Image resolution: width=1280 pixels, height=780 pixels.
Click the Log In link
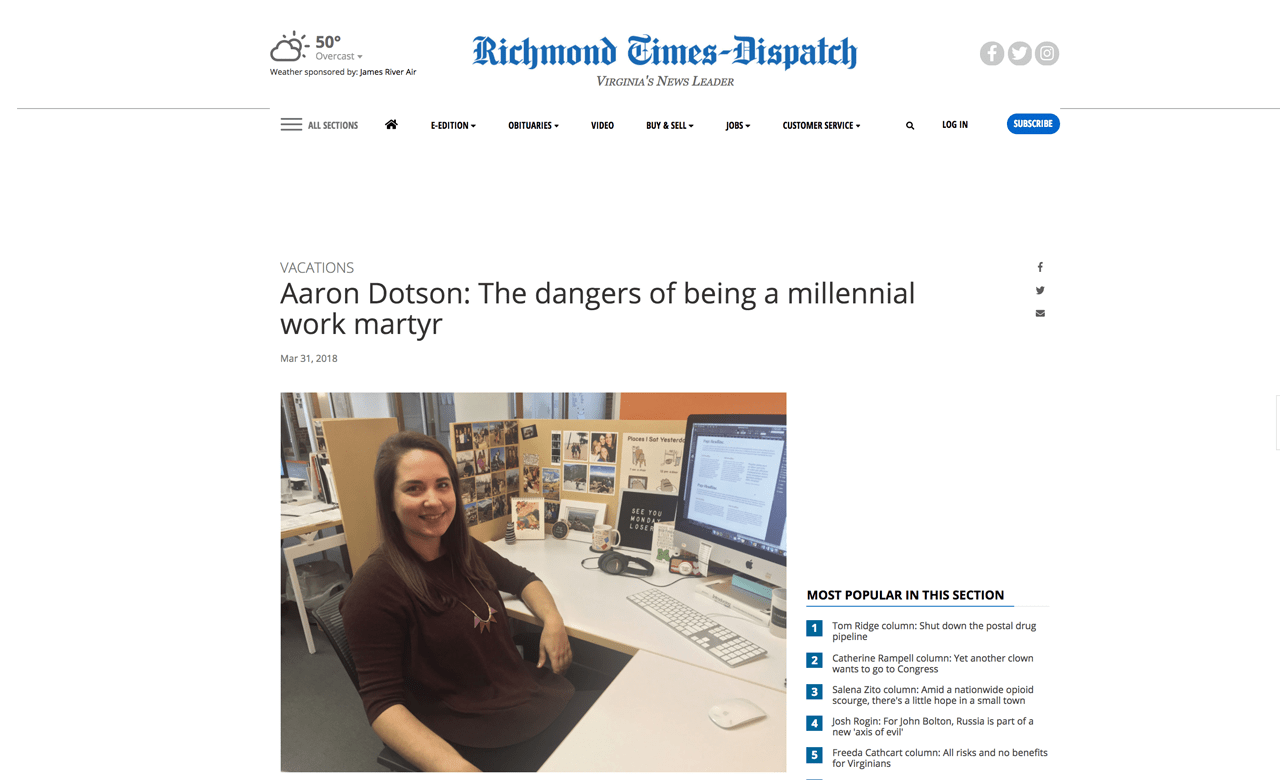click(955, 125)
